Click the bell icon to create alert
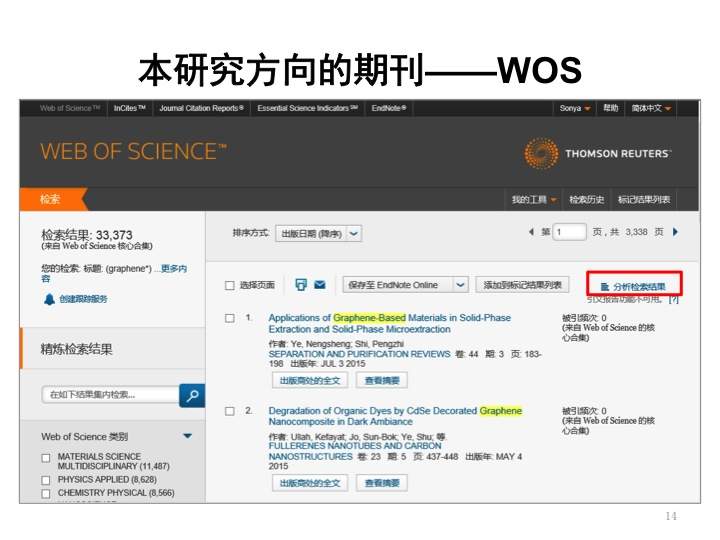Image resolution: width=720 pixels, height=540 pixels. coord(49,299)
